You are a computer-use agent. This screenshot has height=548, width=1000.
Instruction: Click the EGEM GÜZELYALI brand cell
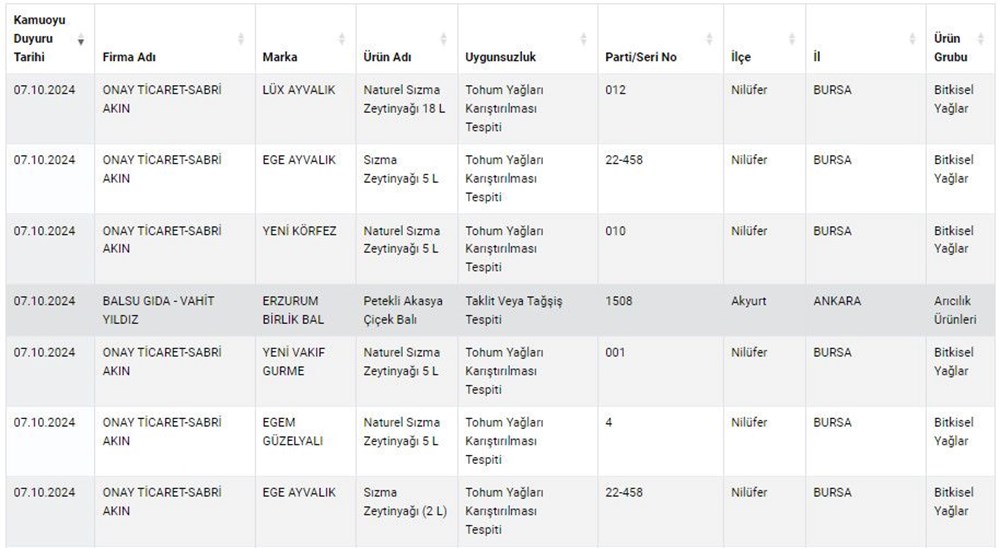[292, 431]
